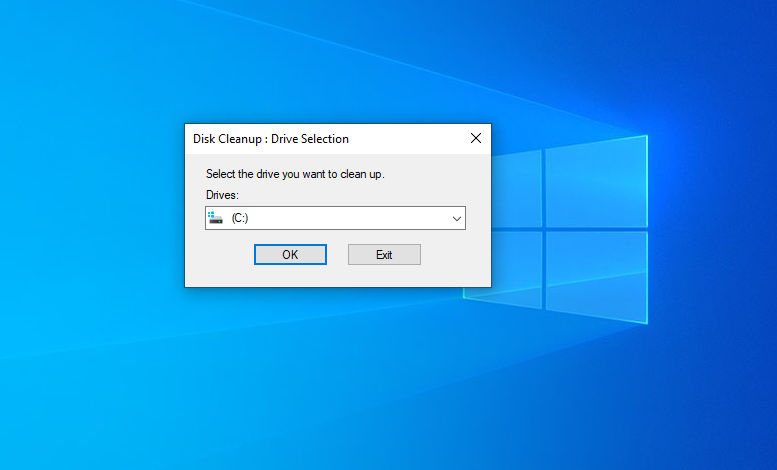Screen dimensions: 777x470
Task: Click the C: drive icon in the Drives box
Action: (215, 218)
